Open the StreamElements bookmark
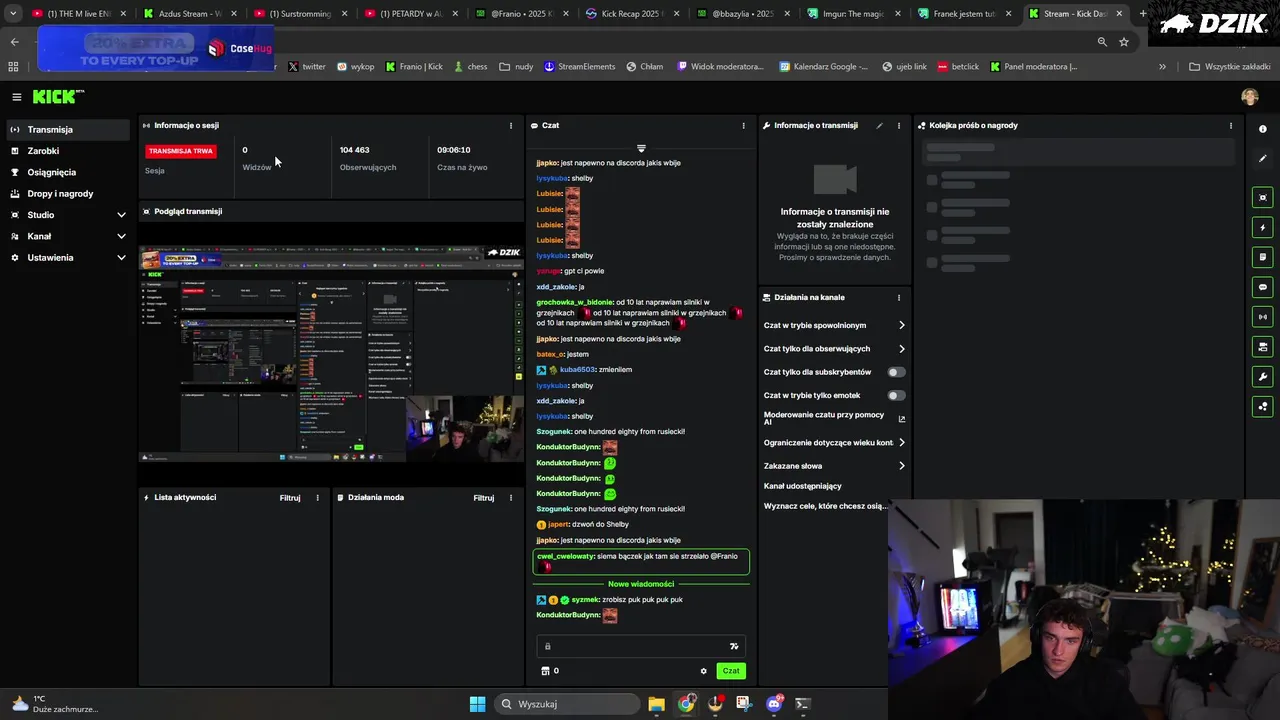This screenshot has width=1280, height=720. pos(579,67)
